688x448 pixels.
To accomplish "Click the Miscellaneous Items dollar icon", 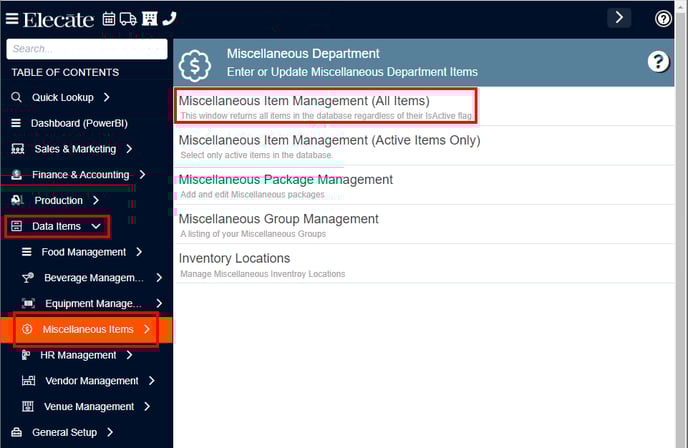I will coord(27,329).
